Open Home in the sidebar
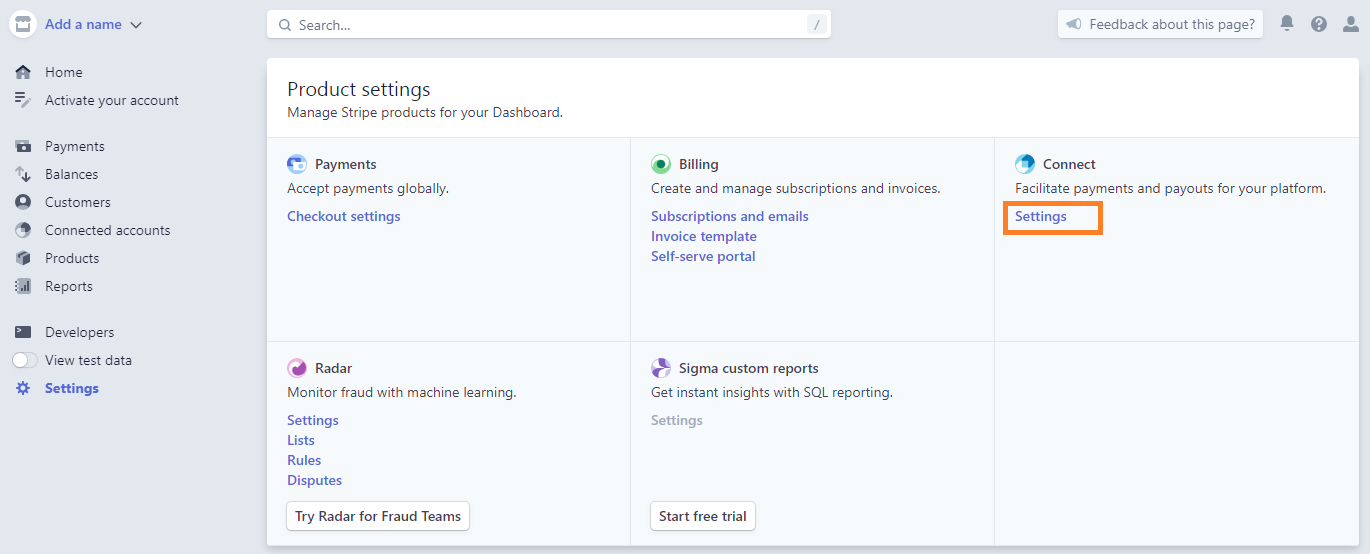The image size is (1370, 554). click(64, 72)
